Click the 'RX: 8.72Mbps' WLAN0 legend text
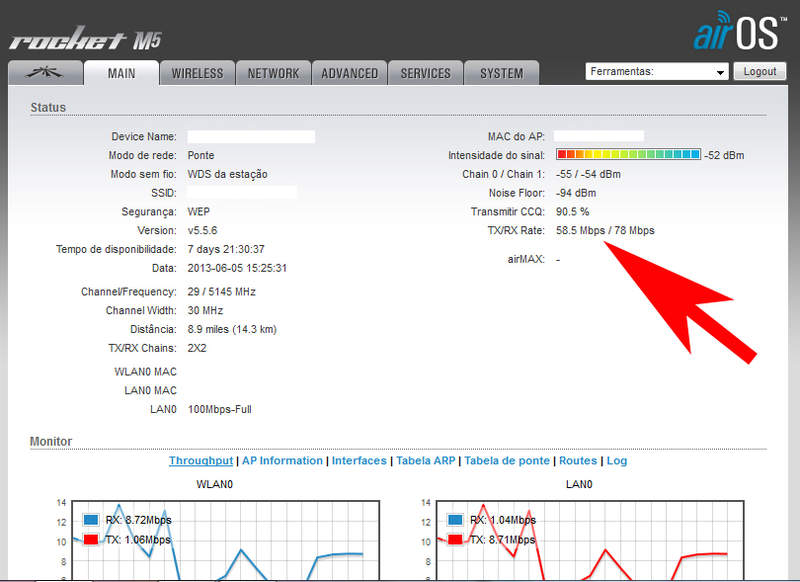 (139, 520)
